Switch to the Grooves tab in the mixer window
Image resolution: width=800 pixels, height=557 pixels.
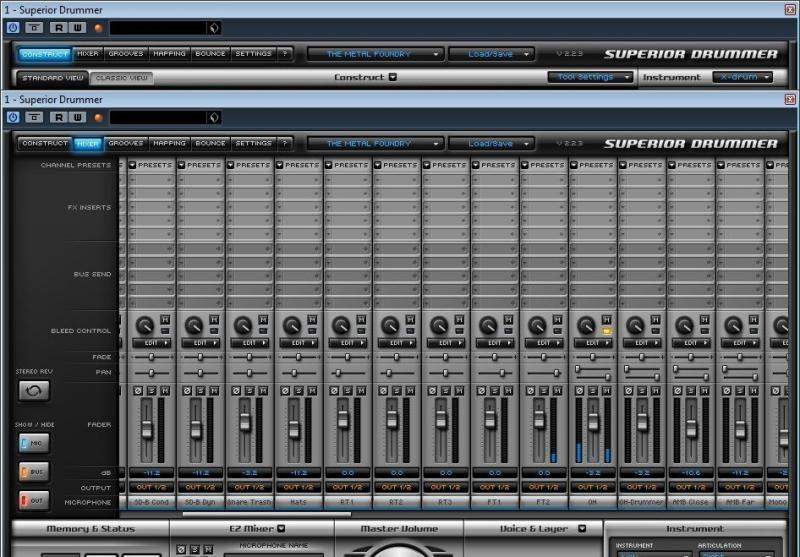[125, 143]
